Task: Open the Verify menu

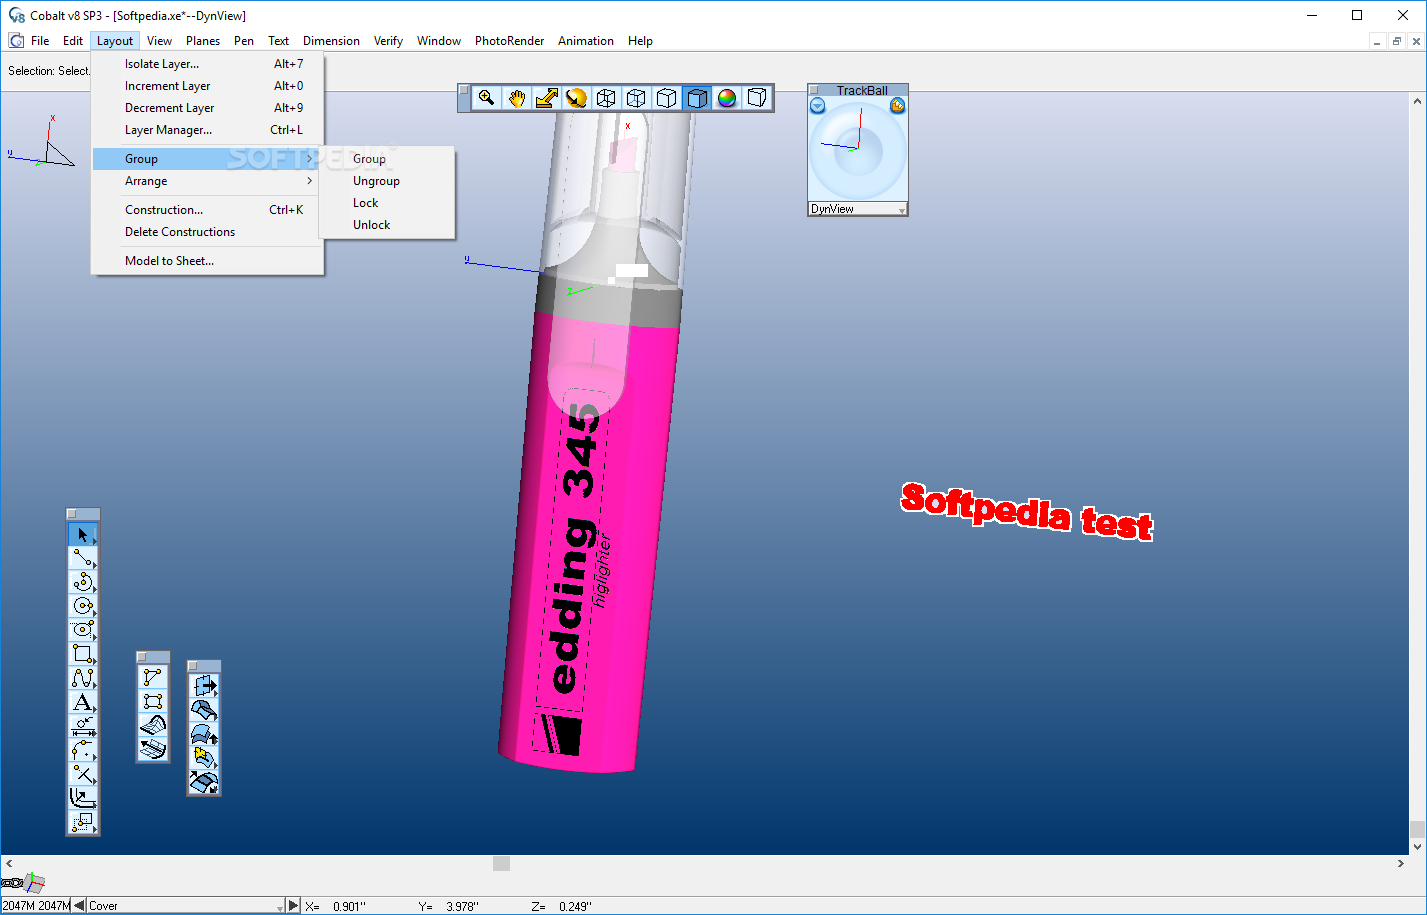Action: pos(388,41)
